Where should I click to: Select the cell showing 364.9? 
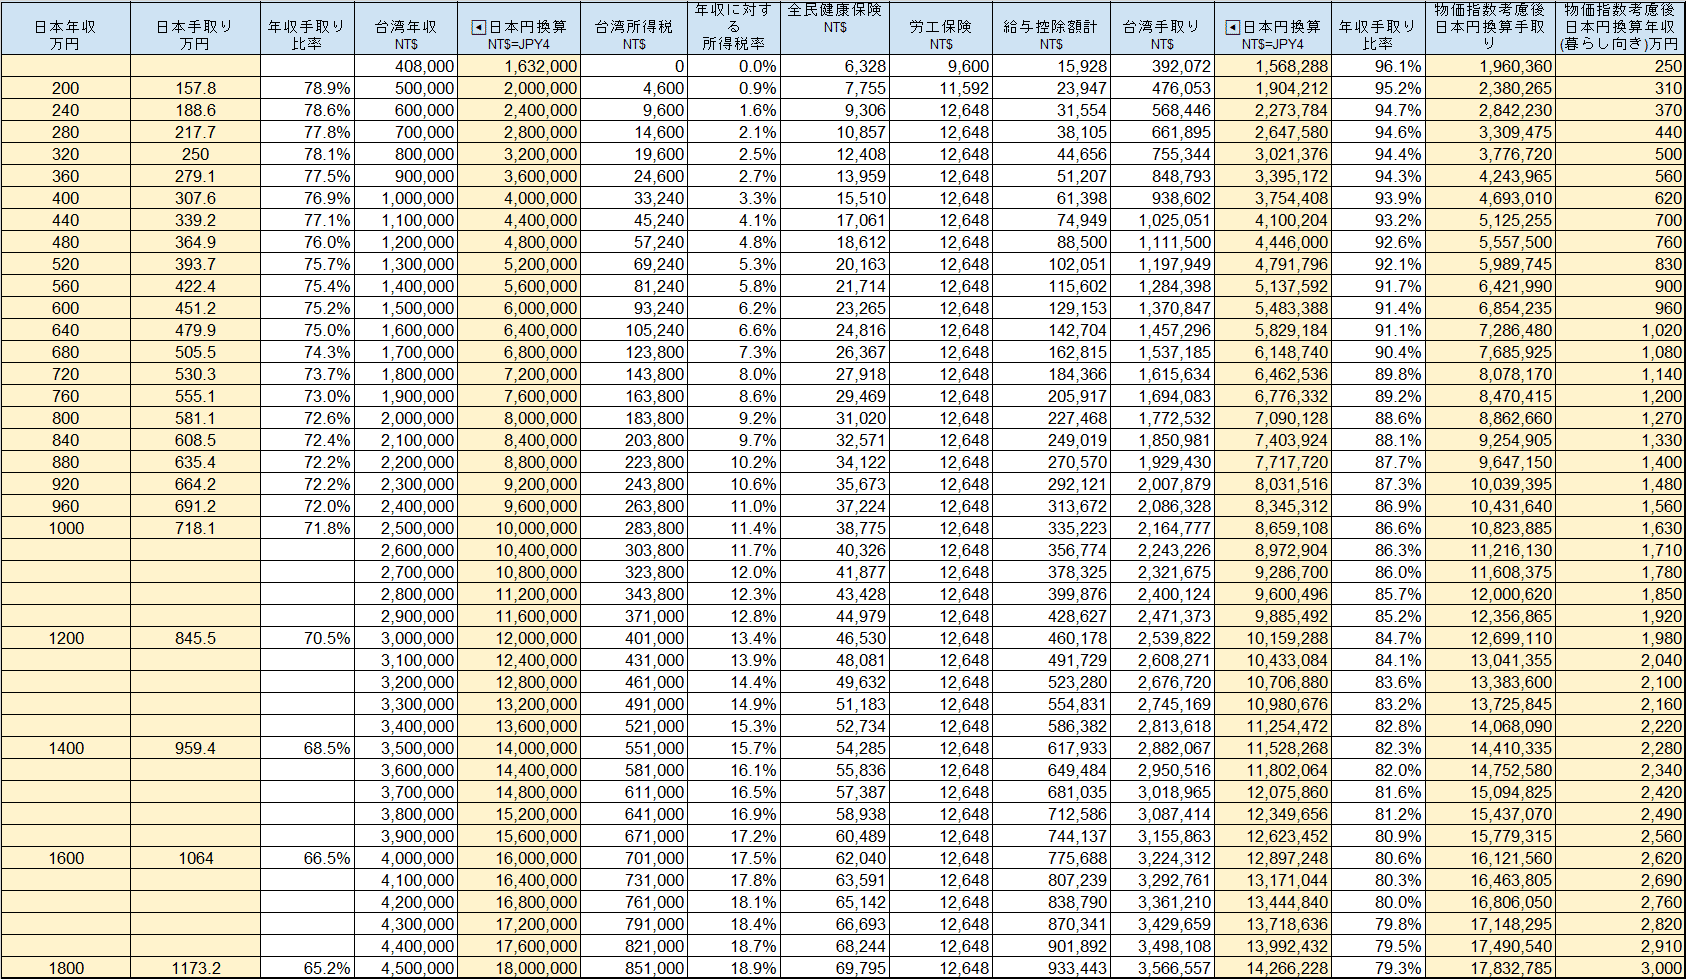[195, 242]
